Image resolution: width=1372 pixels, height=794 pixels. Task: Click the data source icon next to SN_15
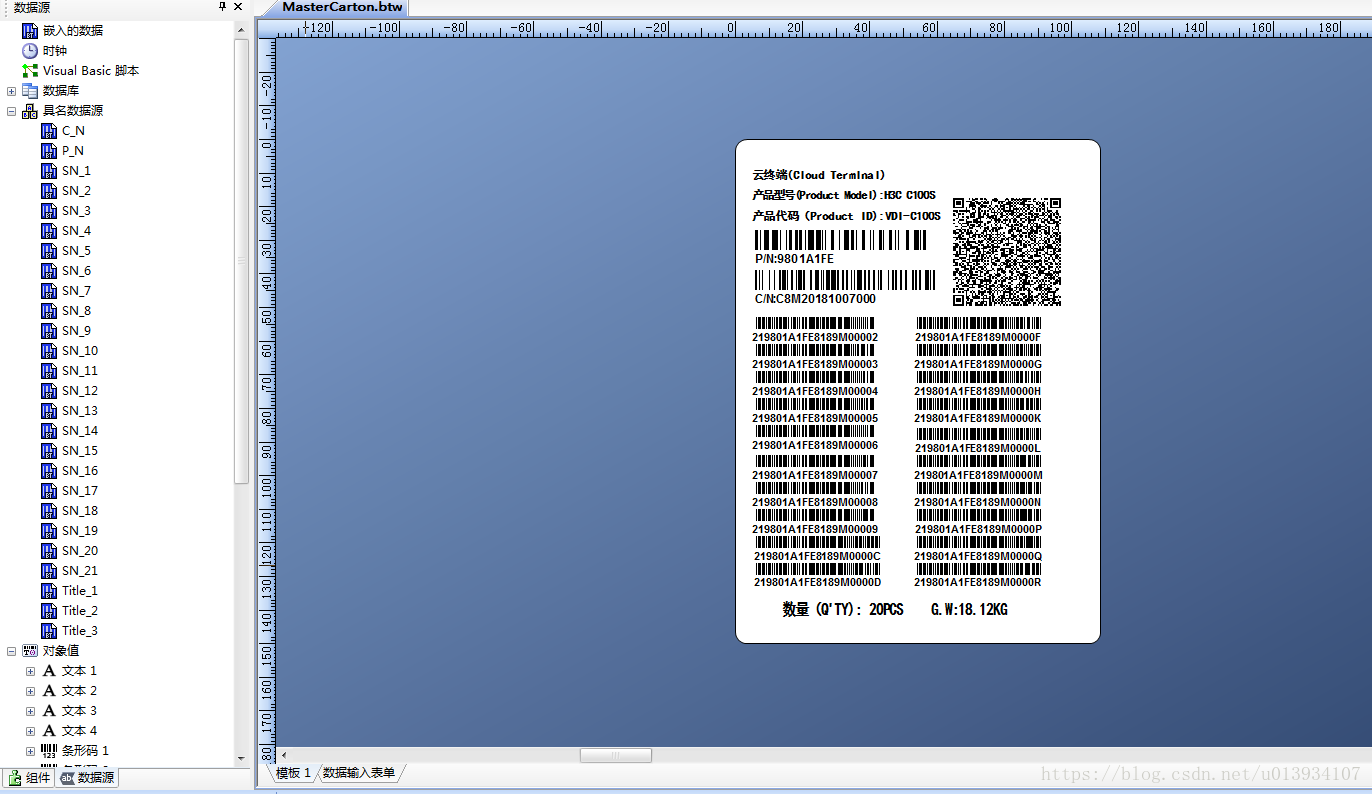(49, 451)
